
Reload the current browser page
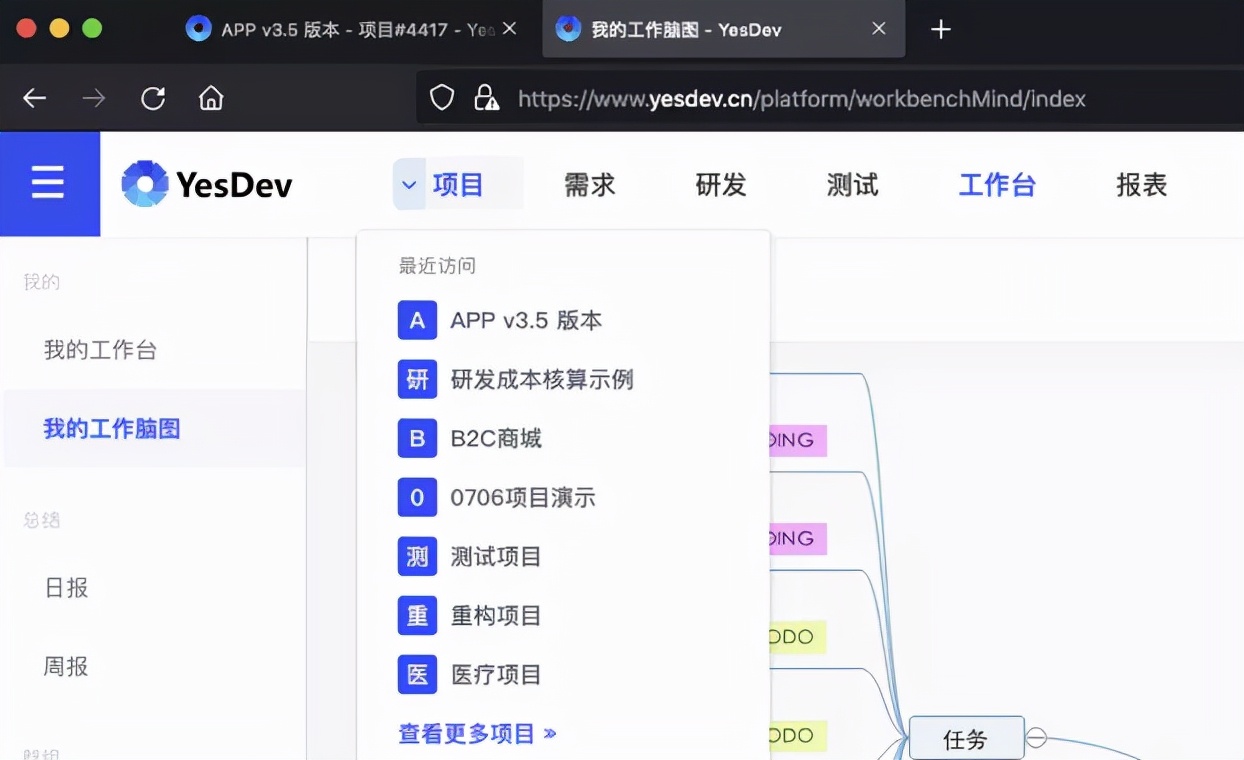point(153,98)
